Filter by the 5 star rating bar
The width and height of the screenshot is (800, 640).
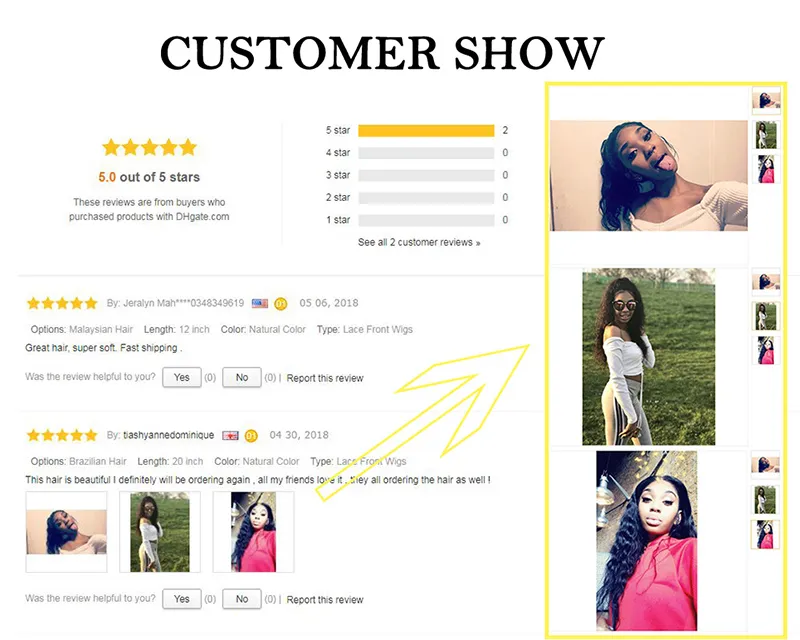tap(426, 131)
